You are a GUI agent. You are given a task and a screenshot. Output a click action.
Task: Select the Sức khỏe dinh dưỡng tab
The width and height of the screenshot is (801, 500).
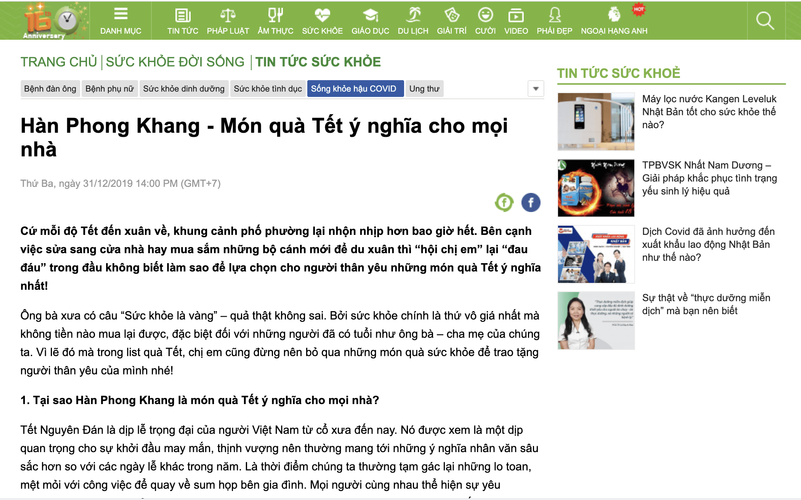183,89
